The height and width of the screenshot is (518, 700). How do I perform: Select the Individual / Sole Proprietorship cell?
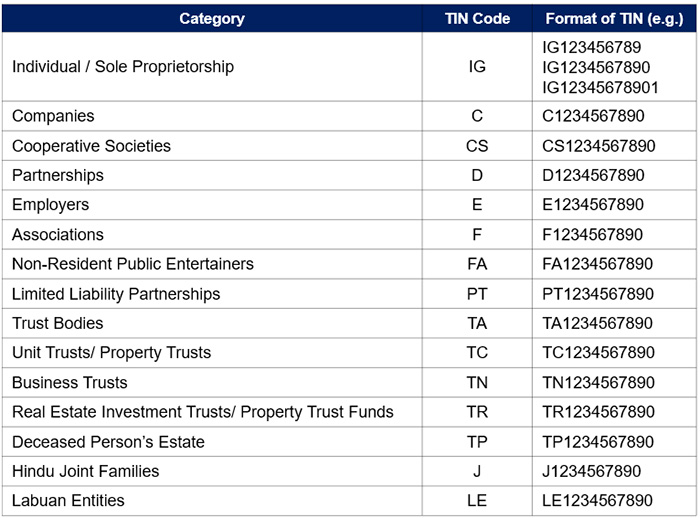point(123,67)
